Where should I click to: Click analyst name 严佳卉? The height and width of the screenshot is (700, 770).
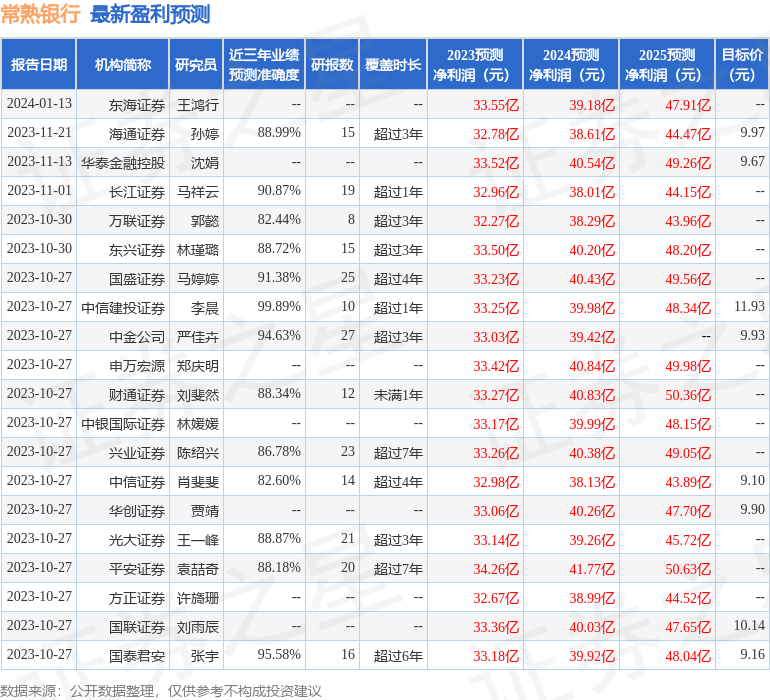(x=197, y=336)
